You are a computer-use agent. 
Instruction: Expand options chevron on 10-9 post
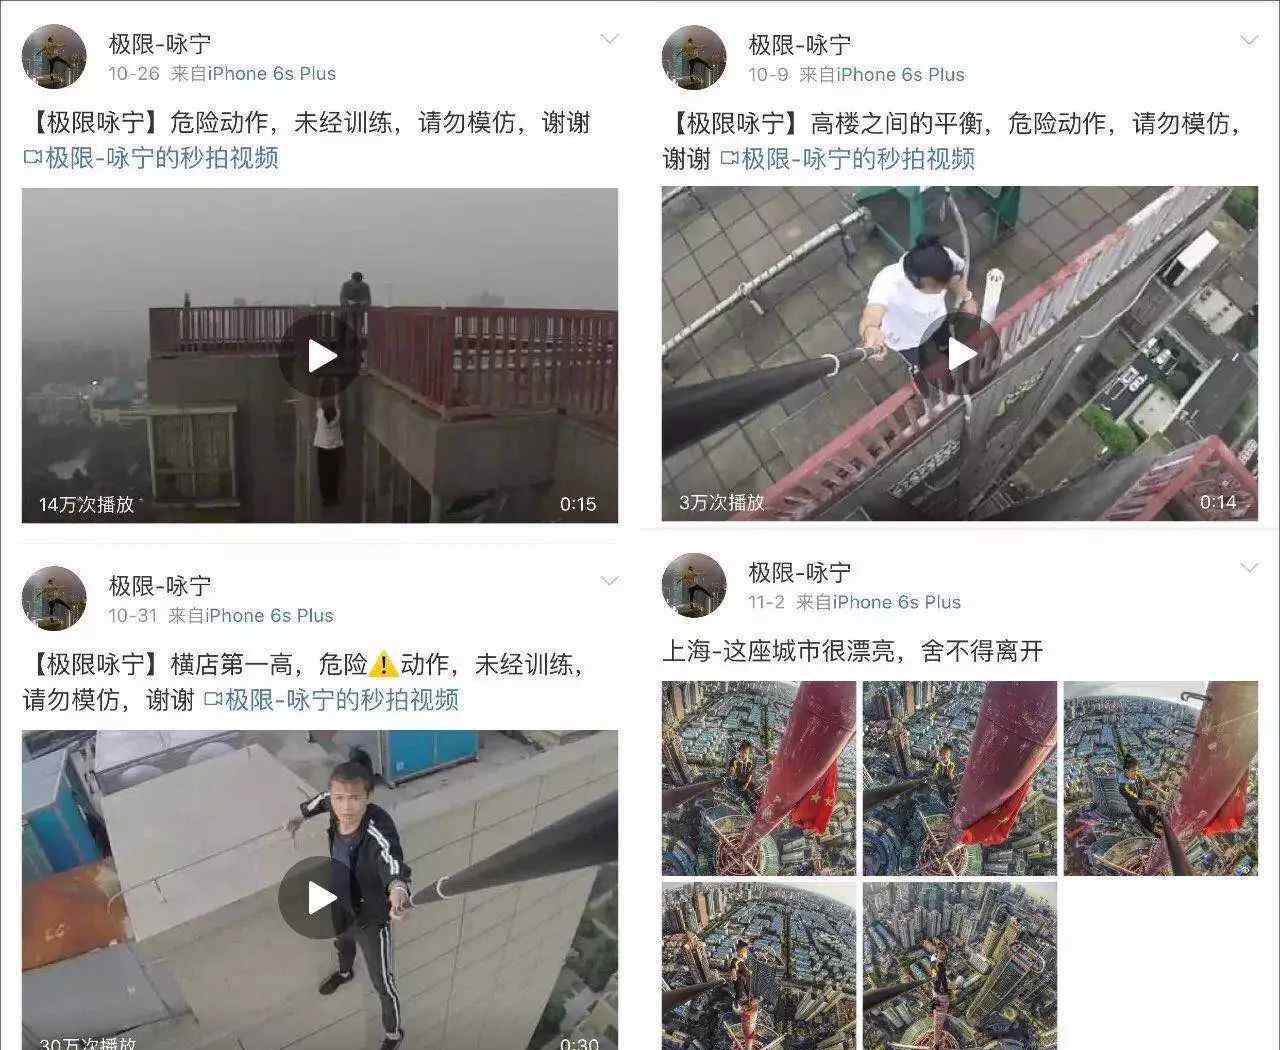(1249, 41)
